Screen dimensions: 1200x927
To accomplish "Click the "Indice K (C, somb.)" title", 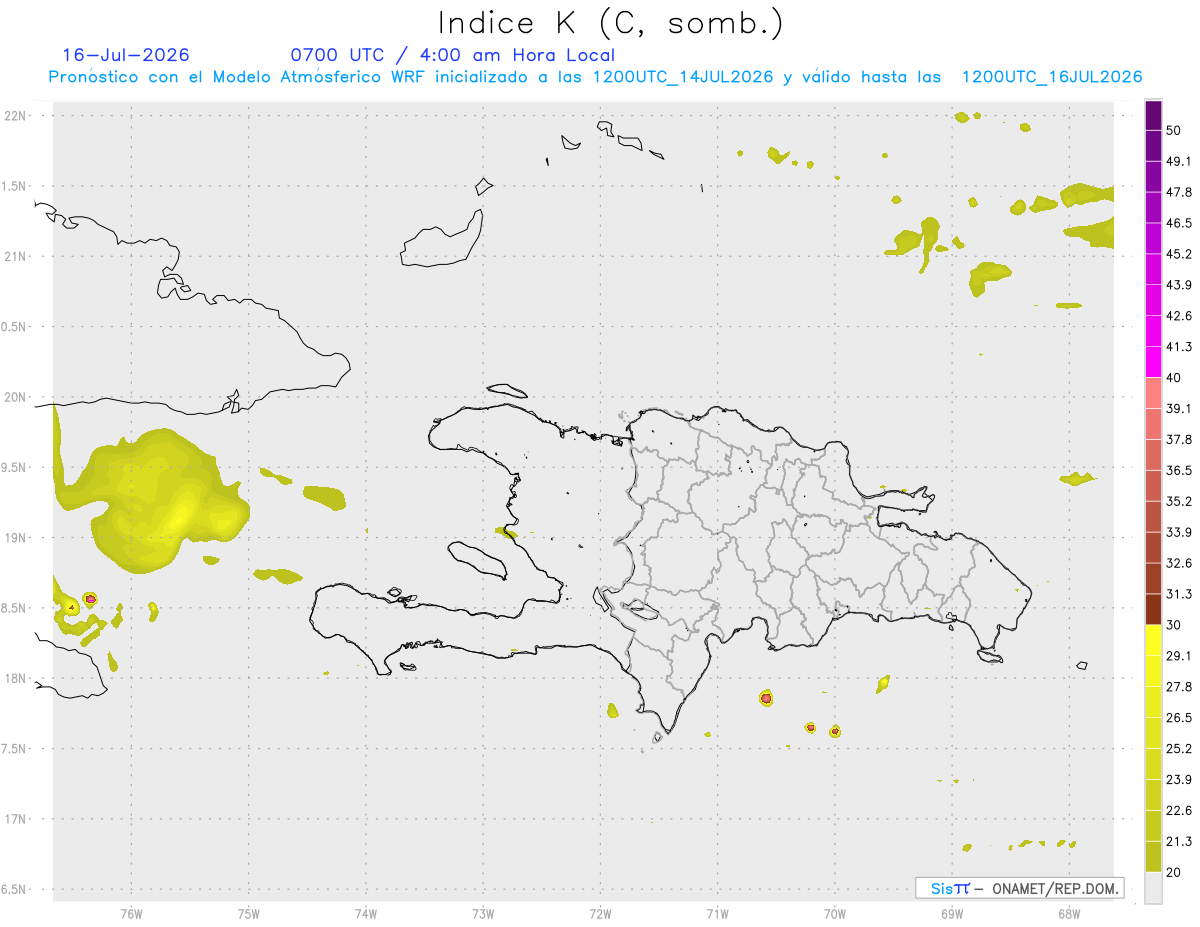I will 610,23.
